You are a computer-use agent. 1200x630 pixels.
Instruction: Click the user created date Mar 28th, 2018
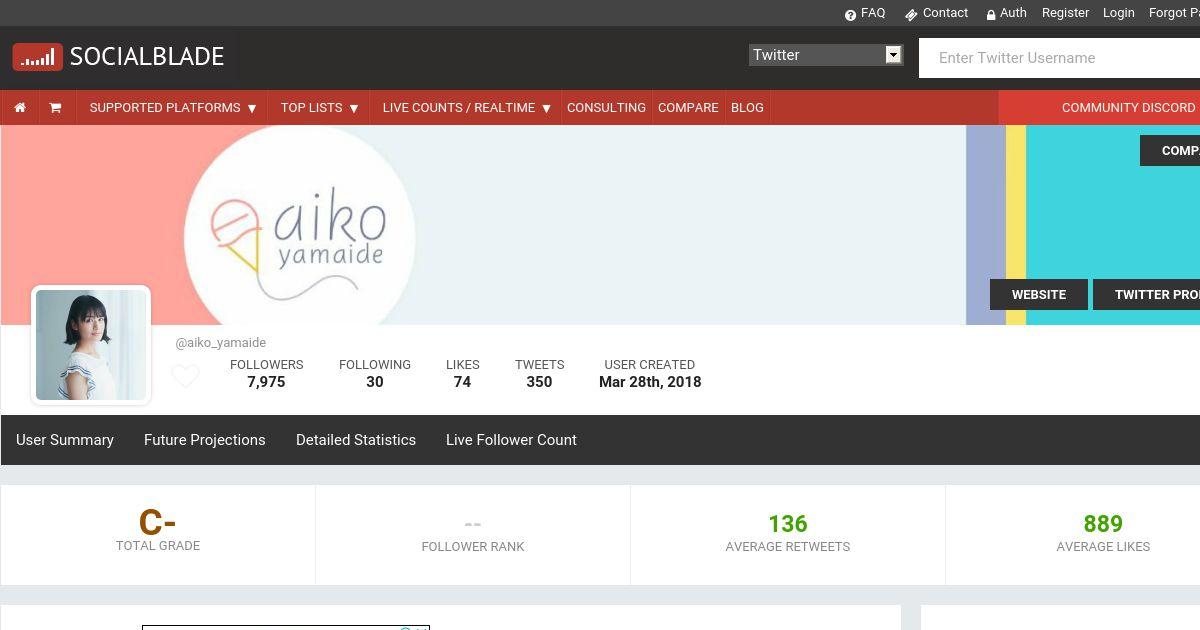pos(650,382)
